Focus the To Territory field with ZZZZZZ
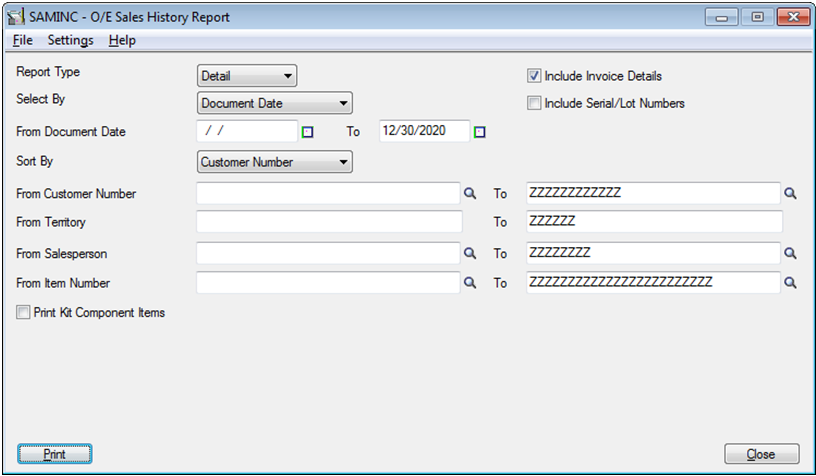 pos(654,222)
